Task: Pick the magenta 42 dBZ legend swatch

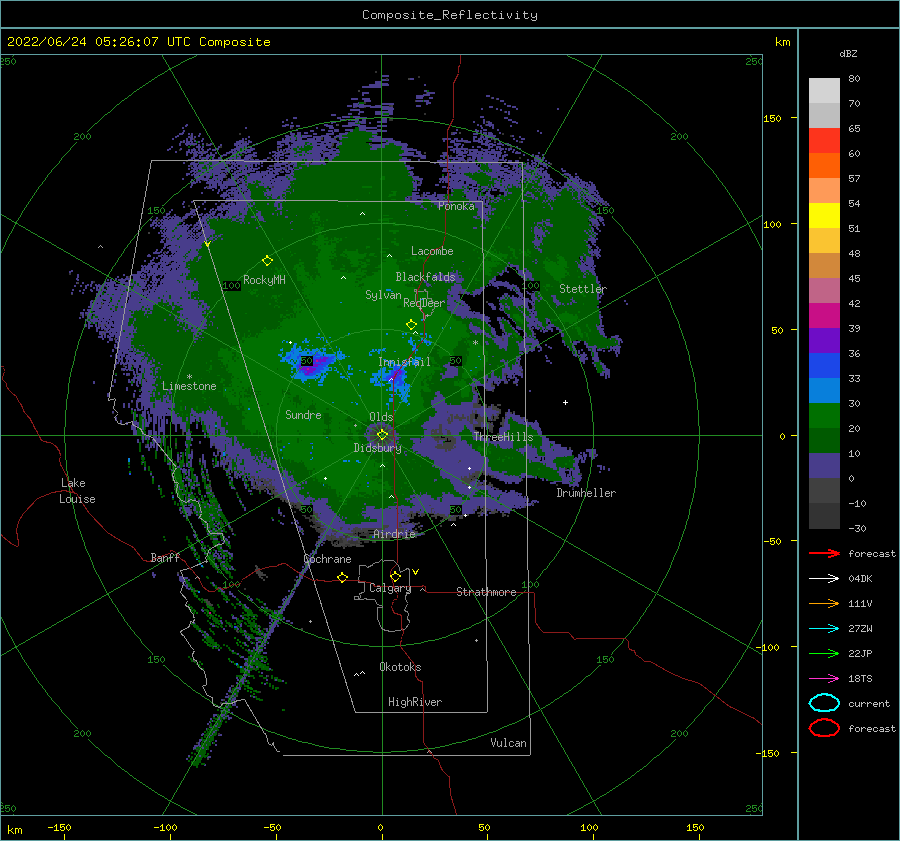Action: pyautogui.click(x=824, y=315)
